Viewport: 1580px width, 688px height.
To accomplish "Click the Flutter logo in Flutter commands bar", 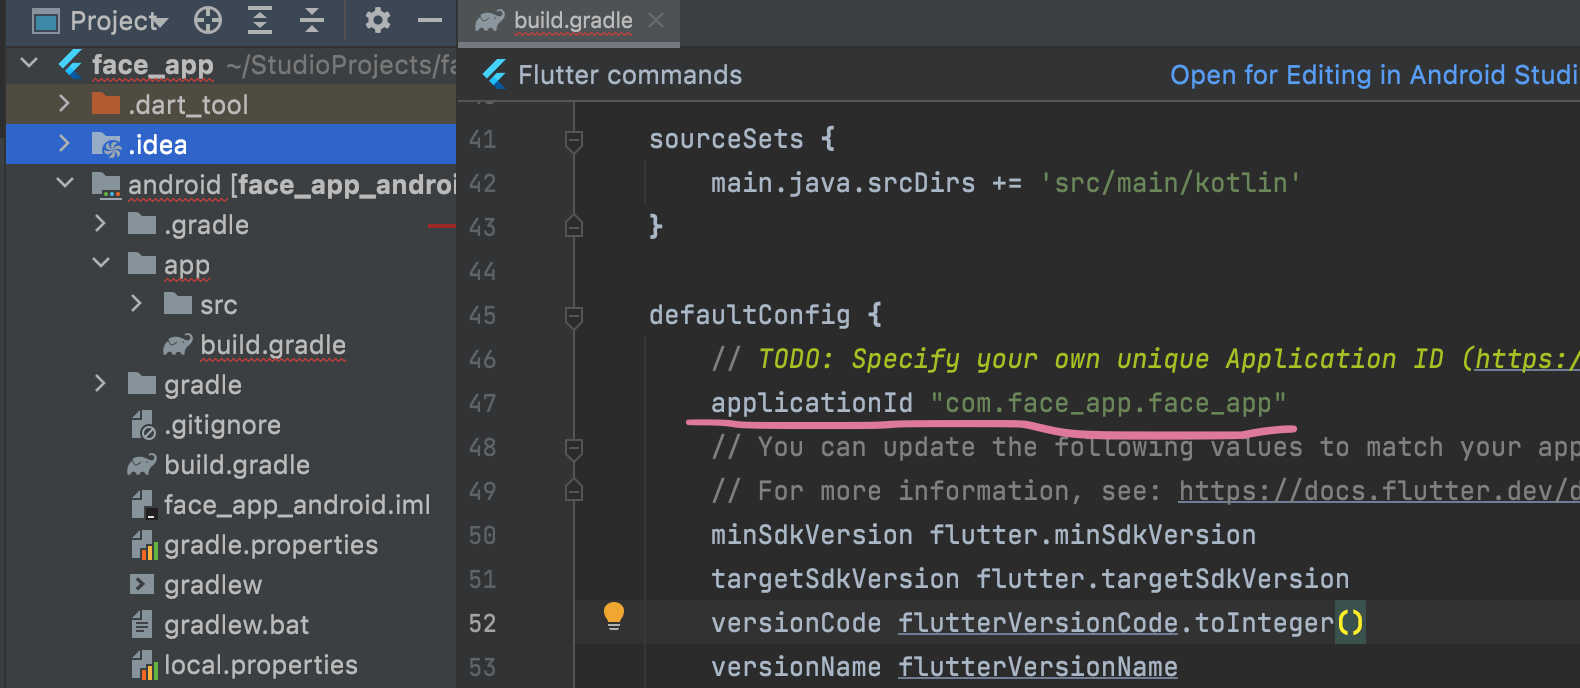I will [494, 74].
